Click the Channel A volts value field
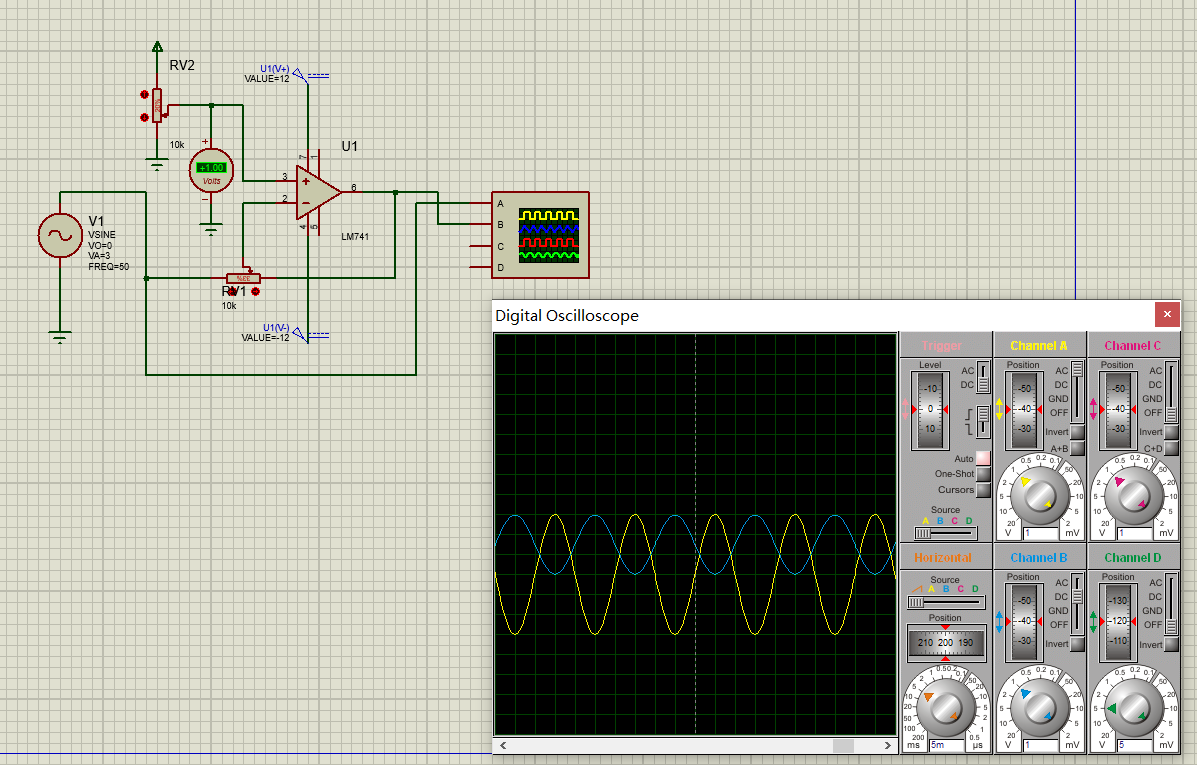The width and height of the screenshot is (1197, 765). click(x=1041, y=533)
